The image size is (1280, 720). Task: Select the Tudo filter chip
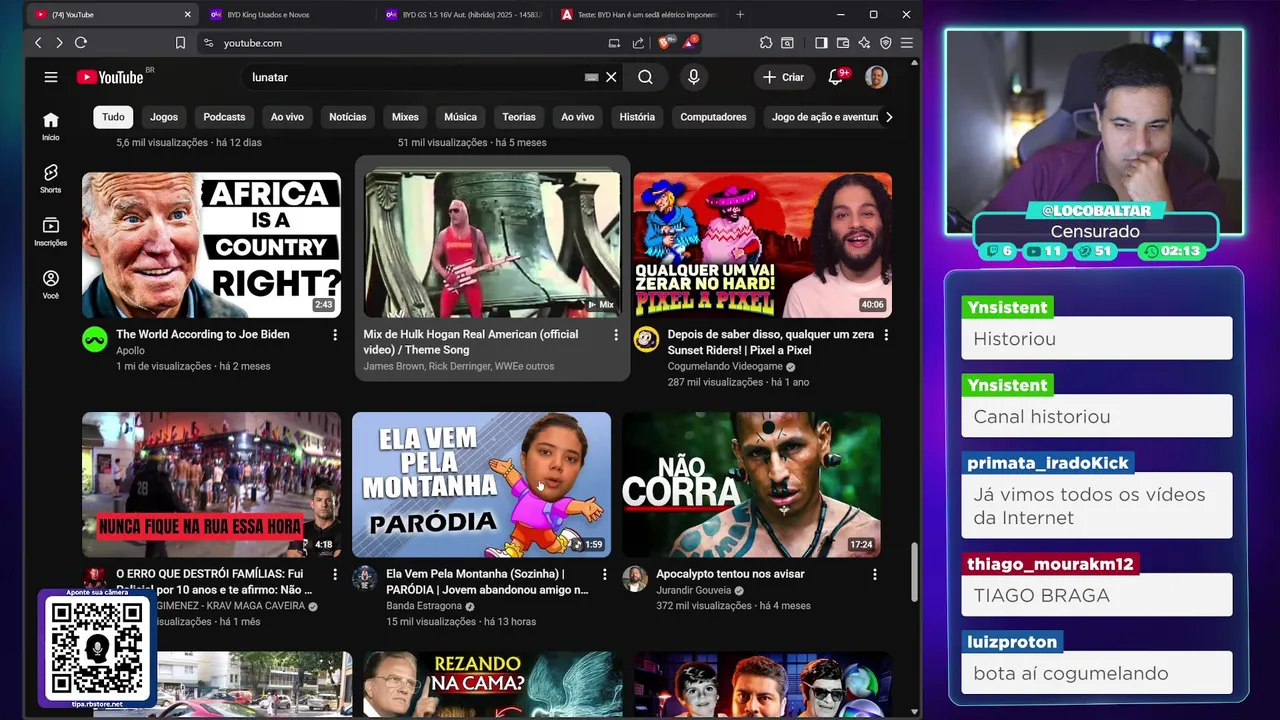(x=113, y=117)
